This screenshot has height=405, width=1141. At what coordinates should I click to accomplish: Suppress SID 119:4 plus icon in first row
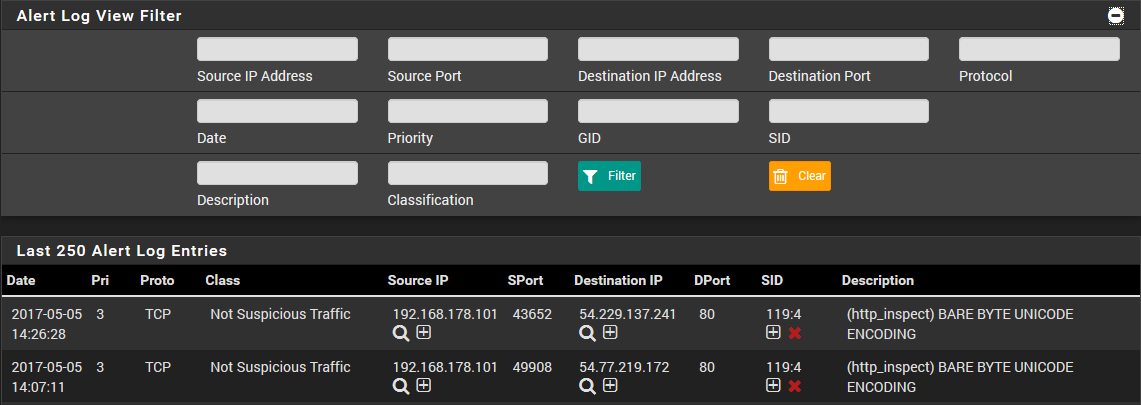774,332
